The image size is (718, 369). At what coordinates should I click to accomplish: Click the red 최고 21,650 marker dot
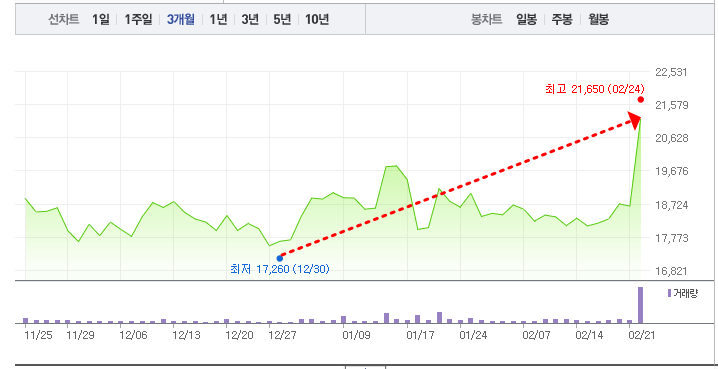pyautogui.click(x=641, y=99)
